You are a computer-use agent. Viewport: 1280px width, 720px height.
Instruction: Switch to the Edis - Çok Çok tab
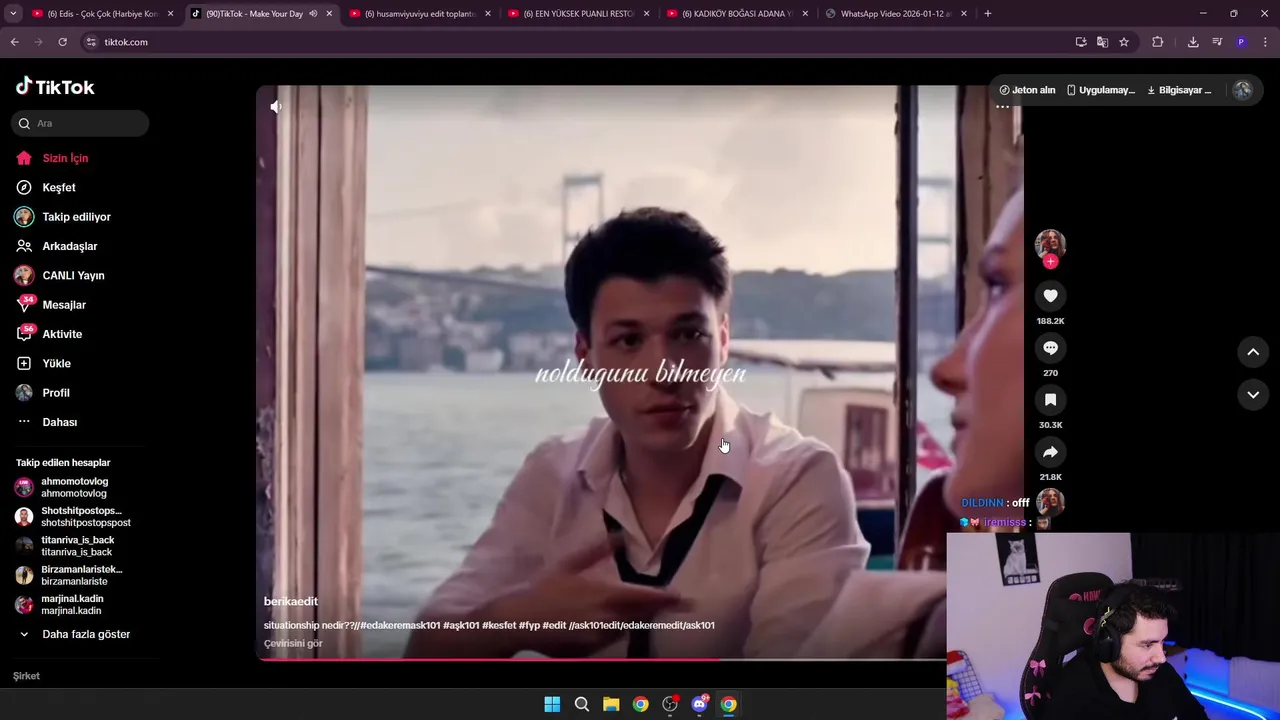103,14
